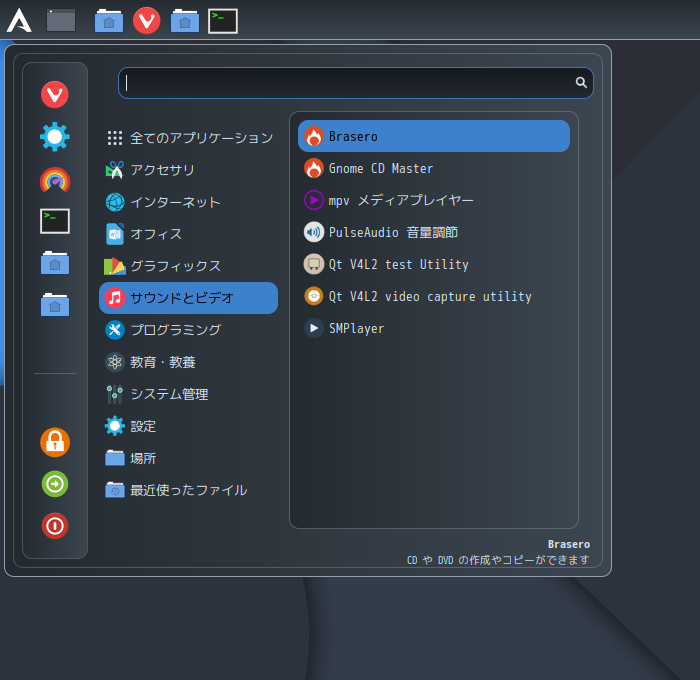Click Gnome CD Master flame icon
Viewport: 700px width, 680px height.
point(314,168)
